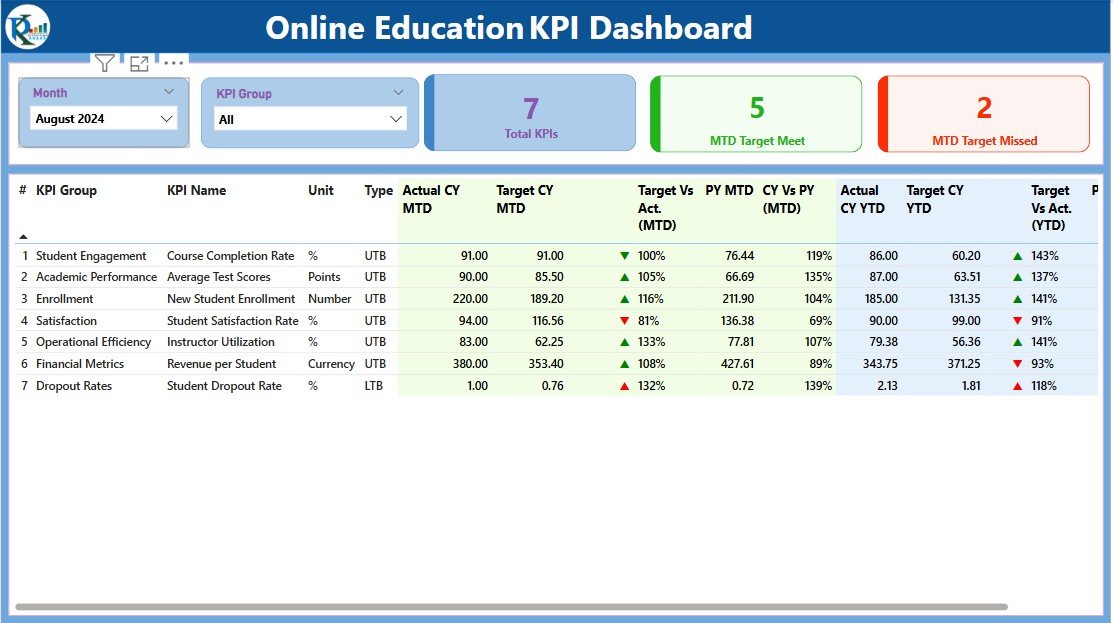1113x623 pixels.
Task: Click red MTD down arrow in Satisfaction row
Action: pos(625,321)
